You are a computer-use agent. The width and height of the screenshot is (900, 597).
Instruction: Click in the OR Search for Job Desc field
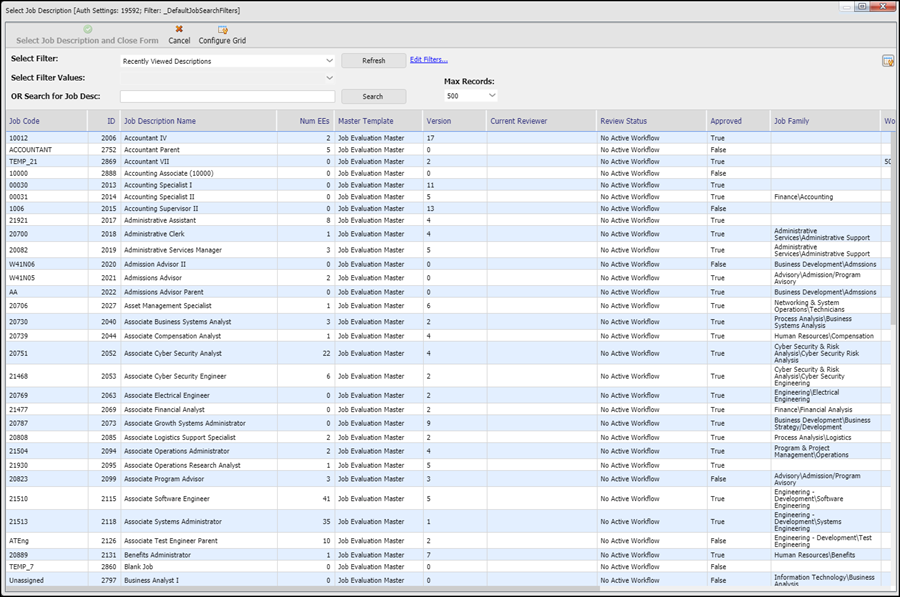coord(227,97)
